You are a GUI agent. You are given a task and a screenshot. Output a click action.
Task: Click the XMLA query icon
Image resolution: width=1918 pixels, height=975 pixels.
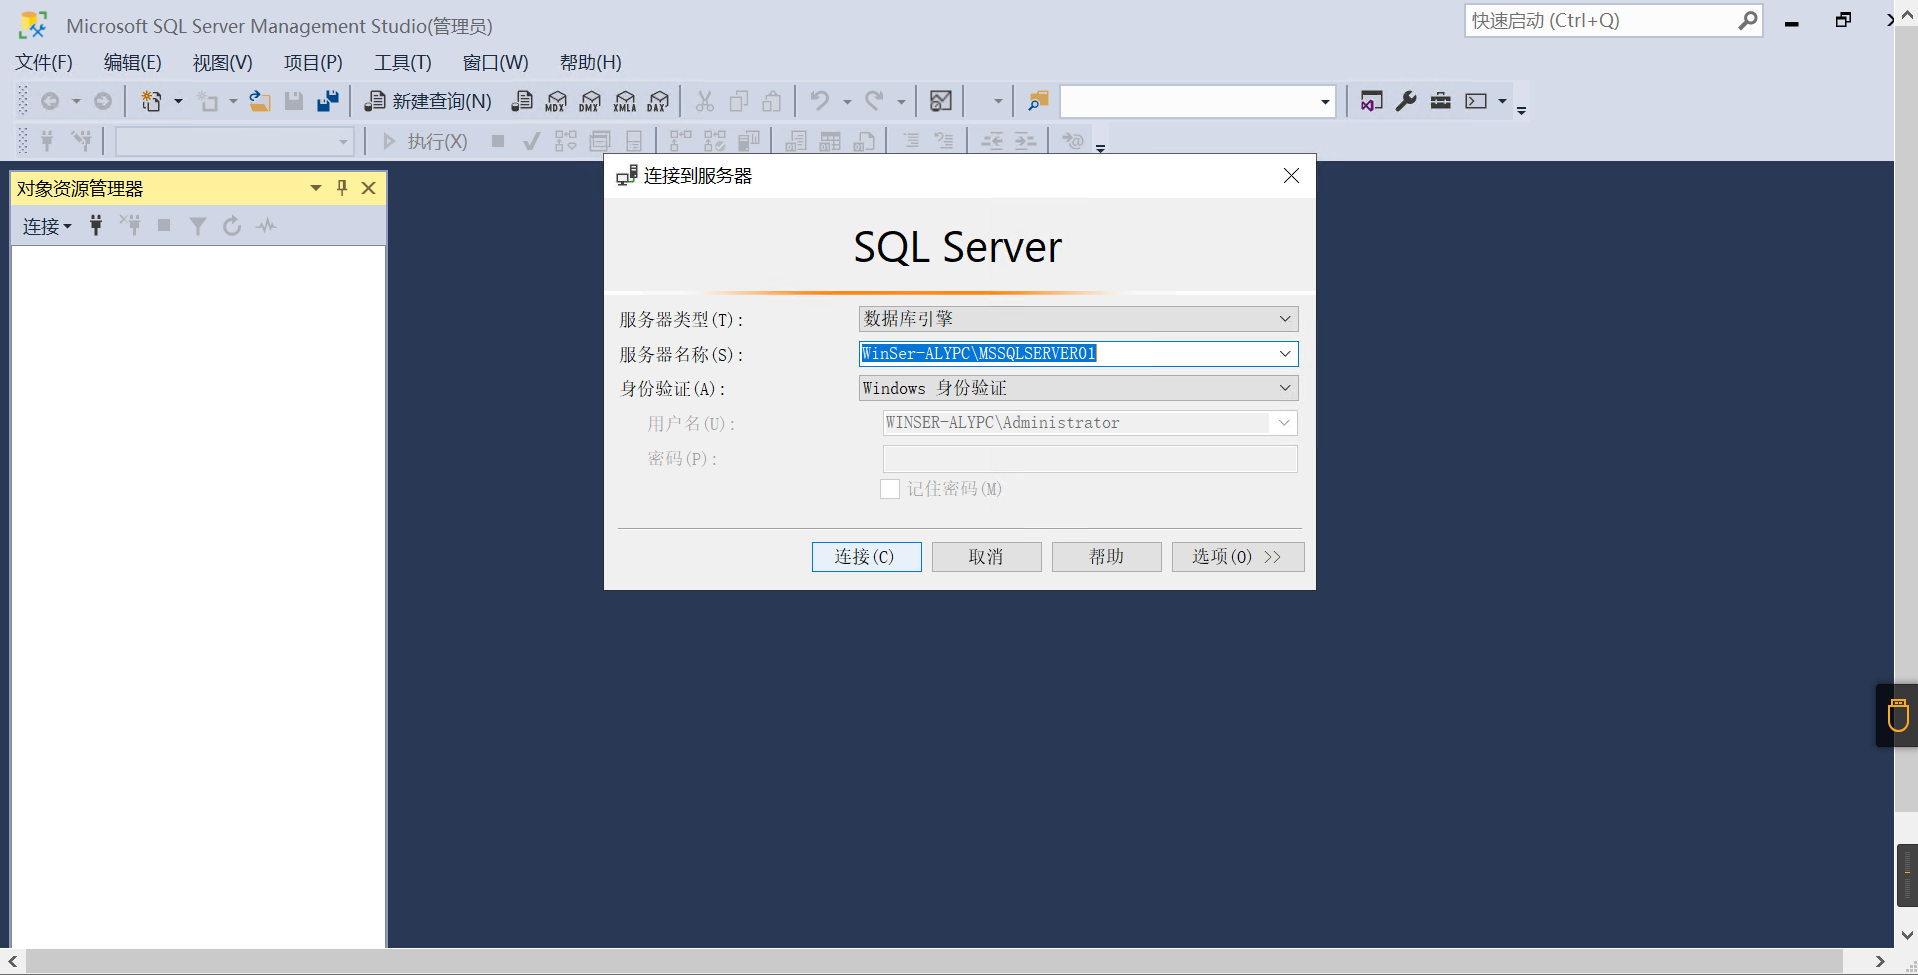(625, 101)
